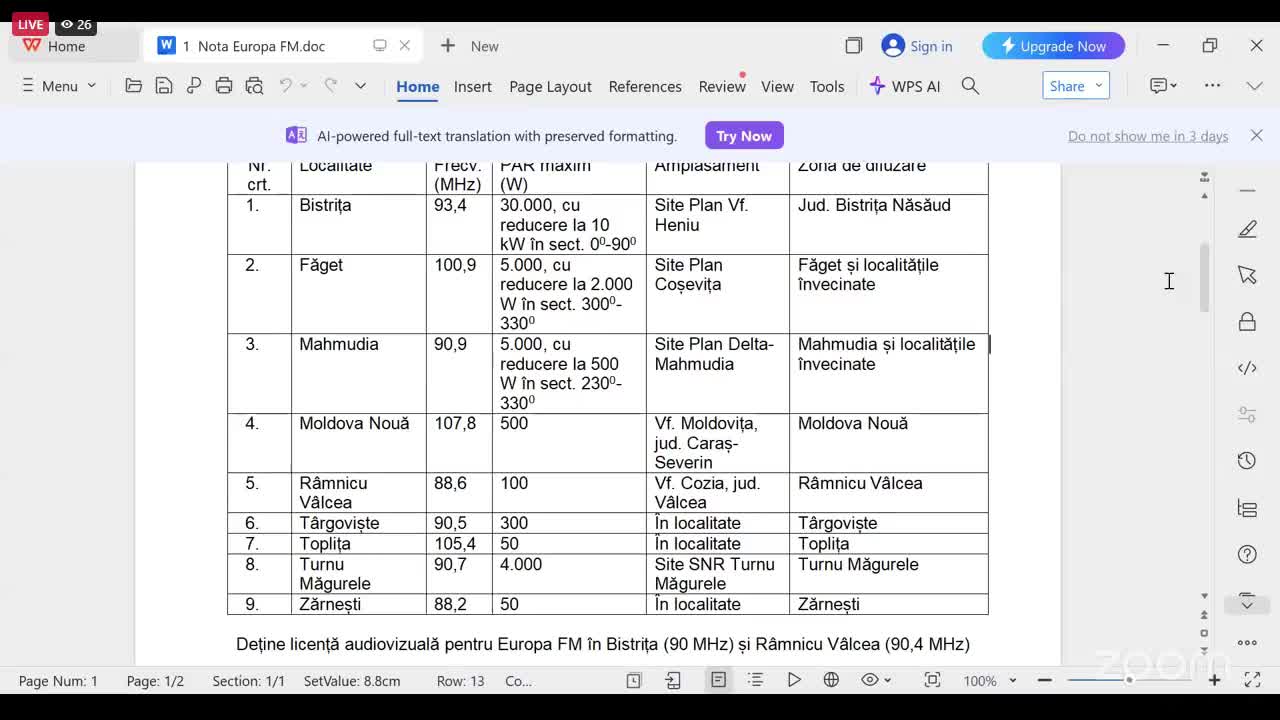Viewport: 1280px width, 720px height.
Task: Click the Save icon in toolbar
Action: [164, 86]
